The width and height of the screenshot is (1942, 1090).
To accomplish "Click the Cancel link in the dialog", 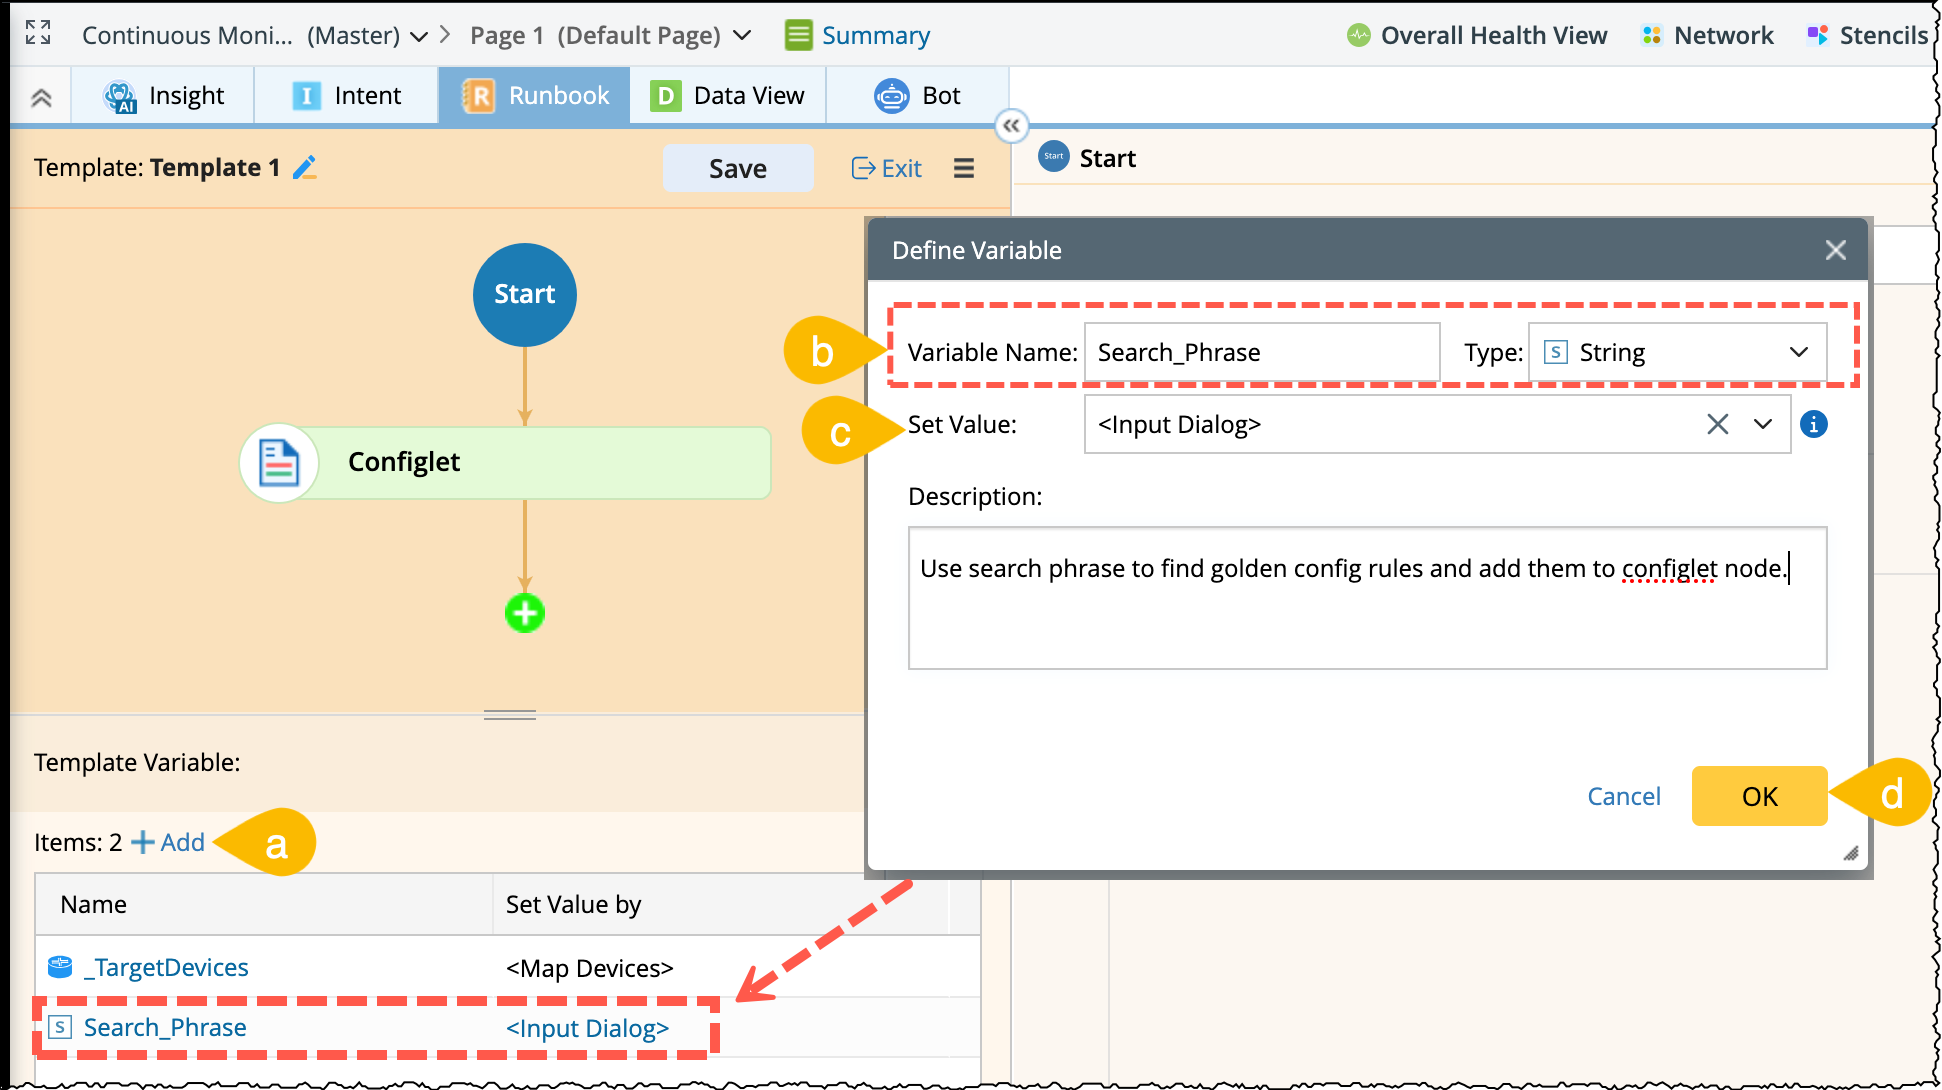I will coord(1623,797).
